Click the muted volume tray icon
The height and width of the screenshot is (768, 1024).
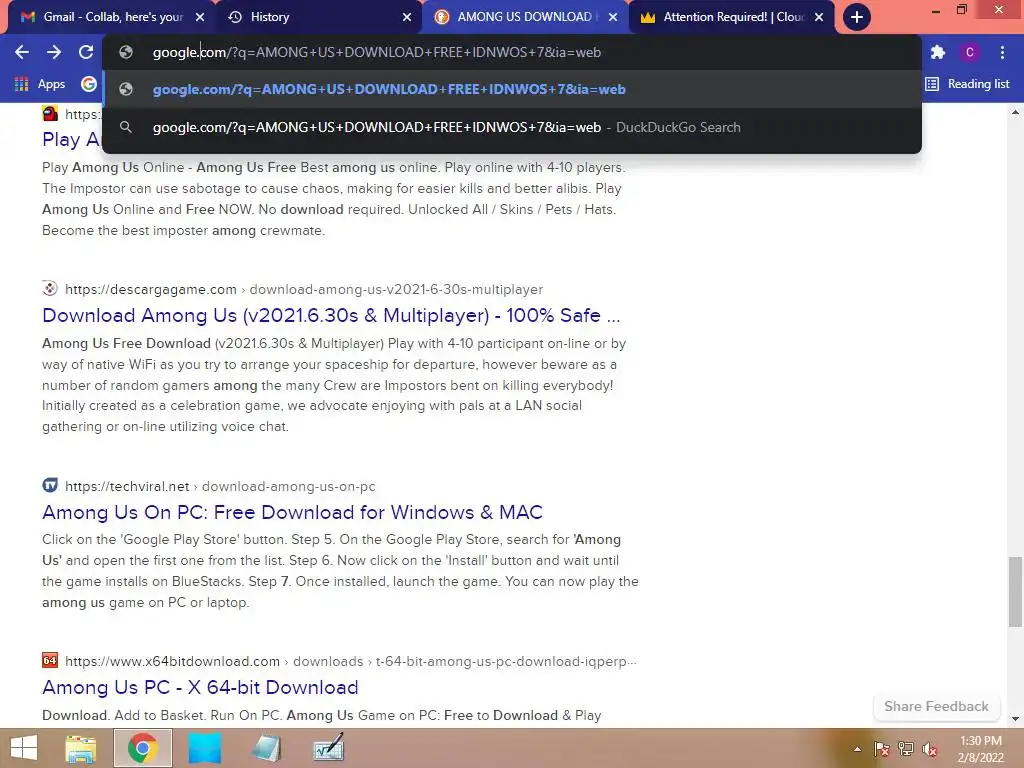(930, 749)
